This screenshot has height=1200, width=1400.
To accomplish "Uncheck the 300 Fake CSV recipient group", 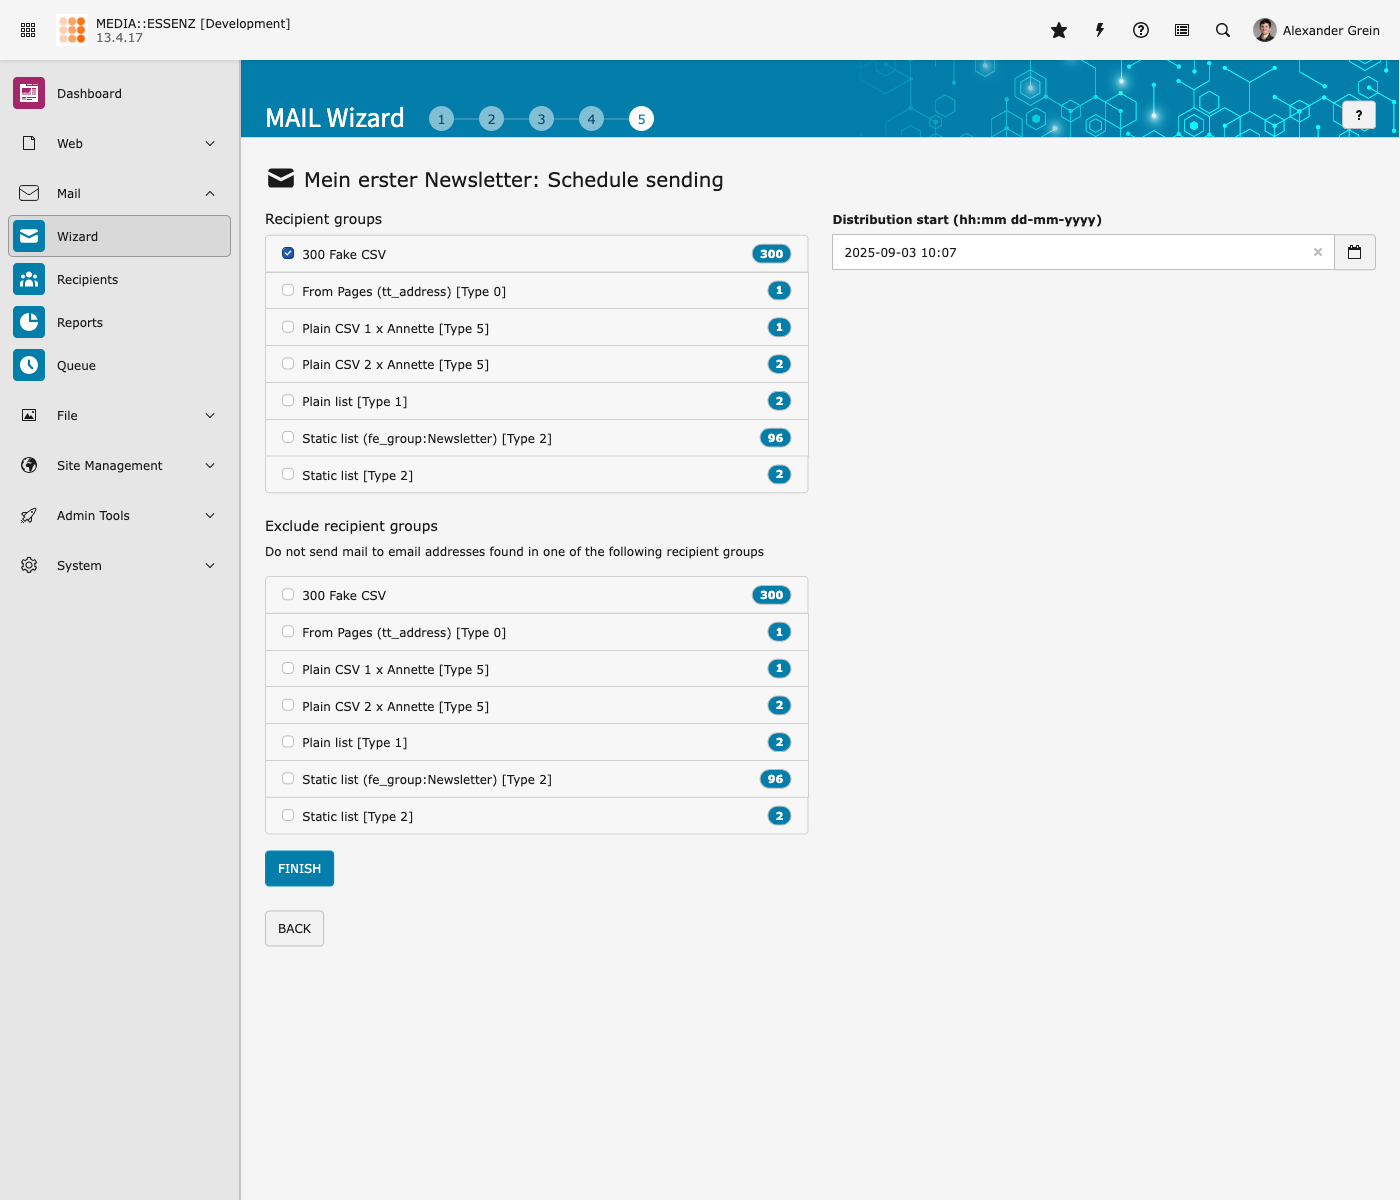I will click(288, 254).
